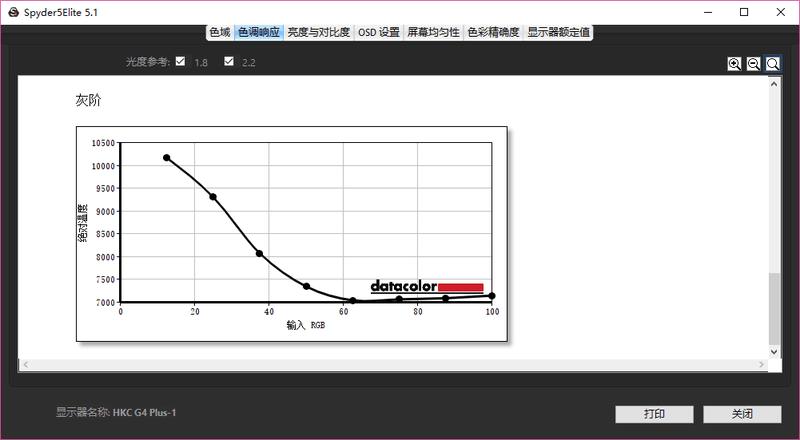This screenshot has width=800, height=440.
Task: Click the horizontal scrollbar left arrow
Action: [26, 364]
